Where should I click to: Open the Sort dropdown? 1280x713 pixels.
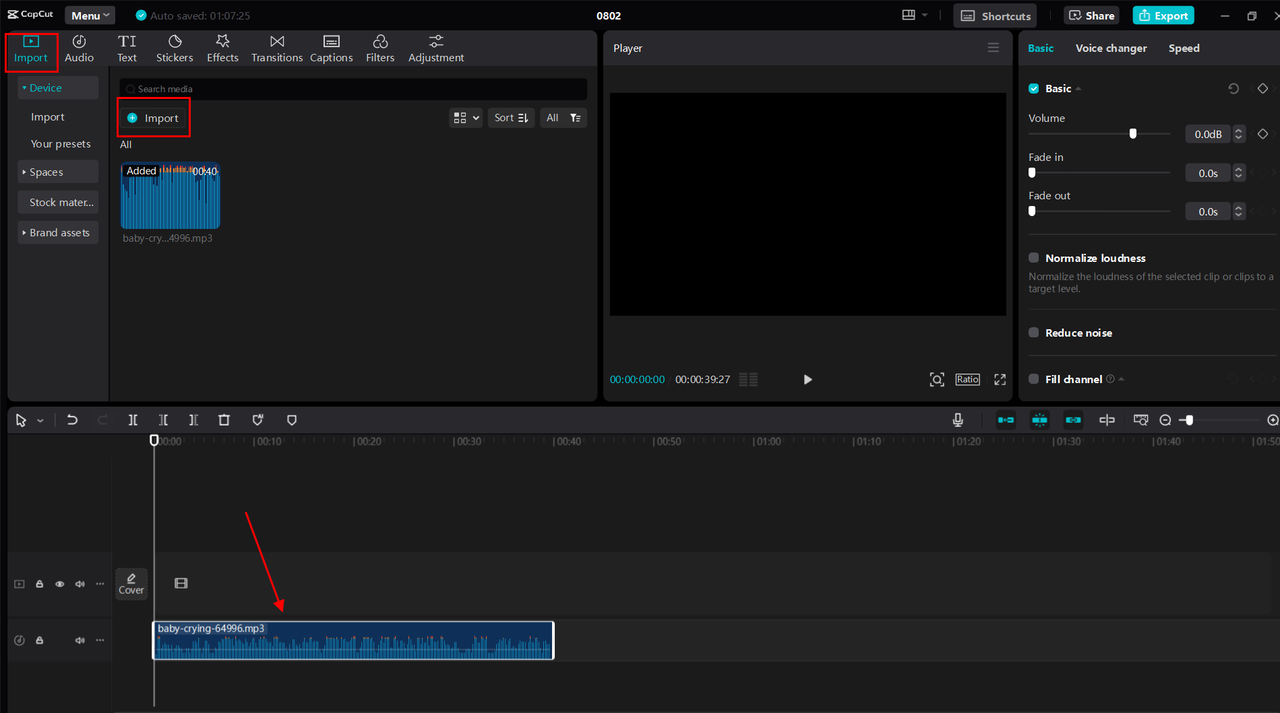point(511,118)
